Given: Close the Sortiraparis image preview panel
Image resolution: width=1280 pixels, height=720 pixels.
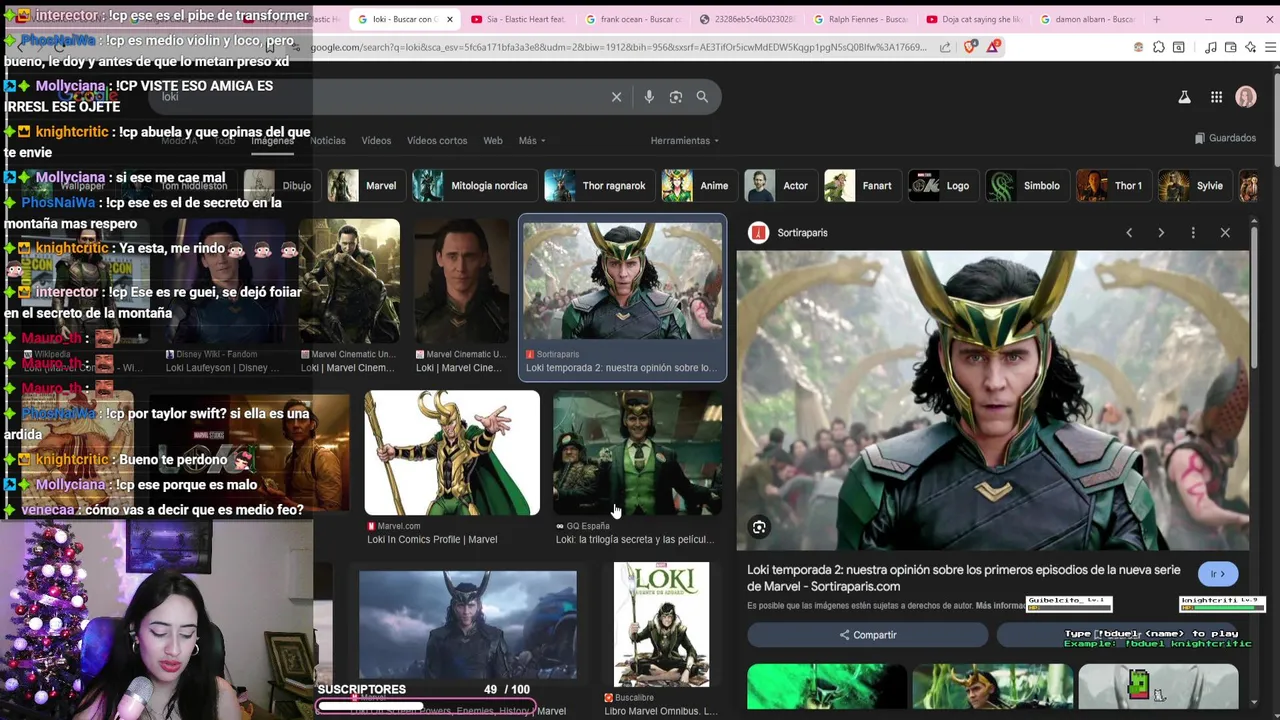Looking at the screenshot, I should click(x=1225, y=233).
